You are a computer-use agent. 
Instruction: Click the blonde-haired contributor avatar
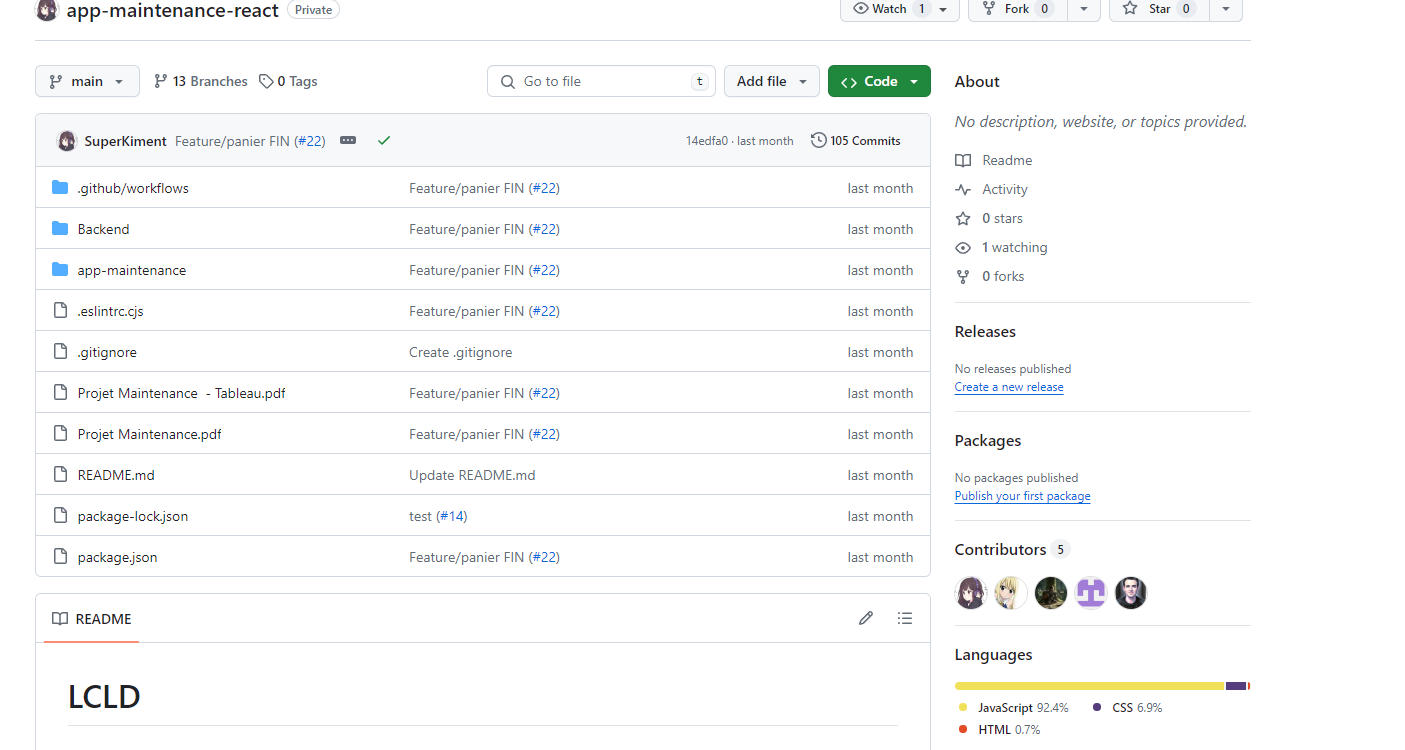[x=1011, y=593]
